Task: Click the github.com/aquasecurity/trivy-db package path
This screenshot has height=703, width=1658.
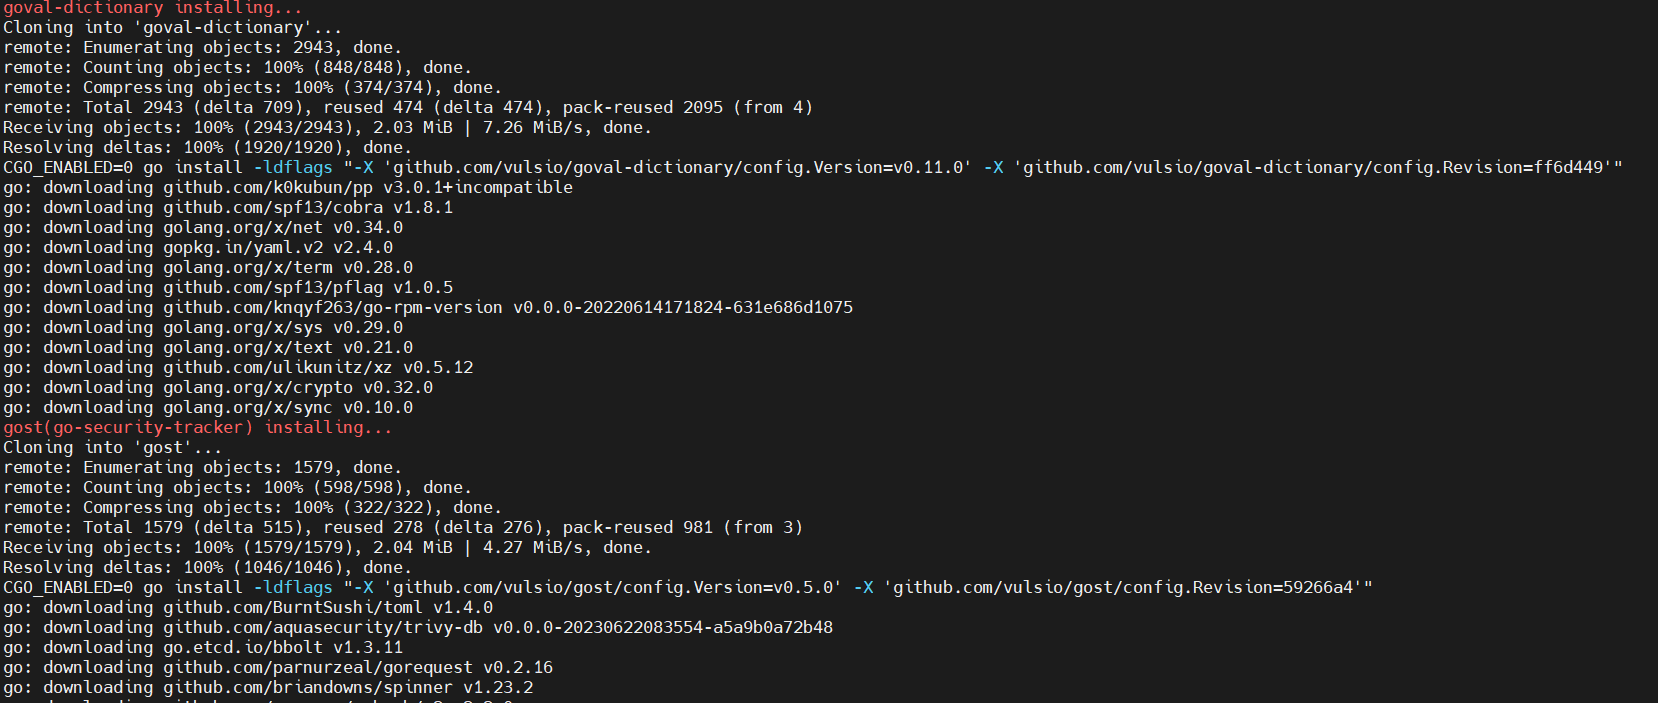Action: pos(323,627)
